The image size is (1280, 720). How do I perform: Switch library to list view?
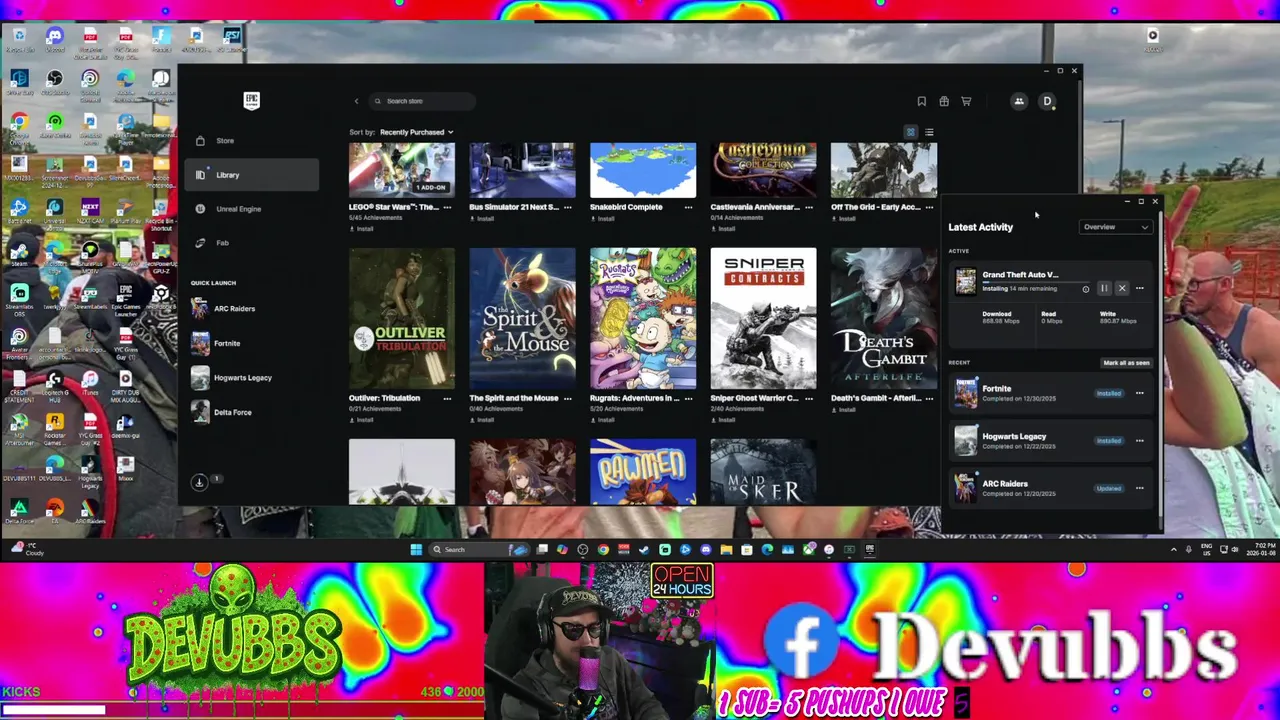pyautogui.click(x=929, y=132)
